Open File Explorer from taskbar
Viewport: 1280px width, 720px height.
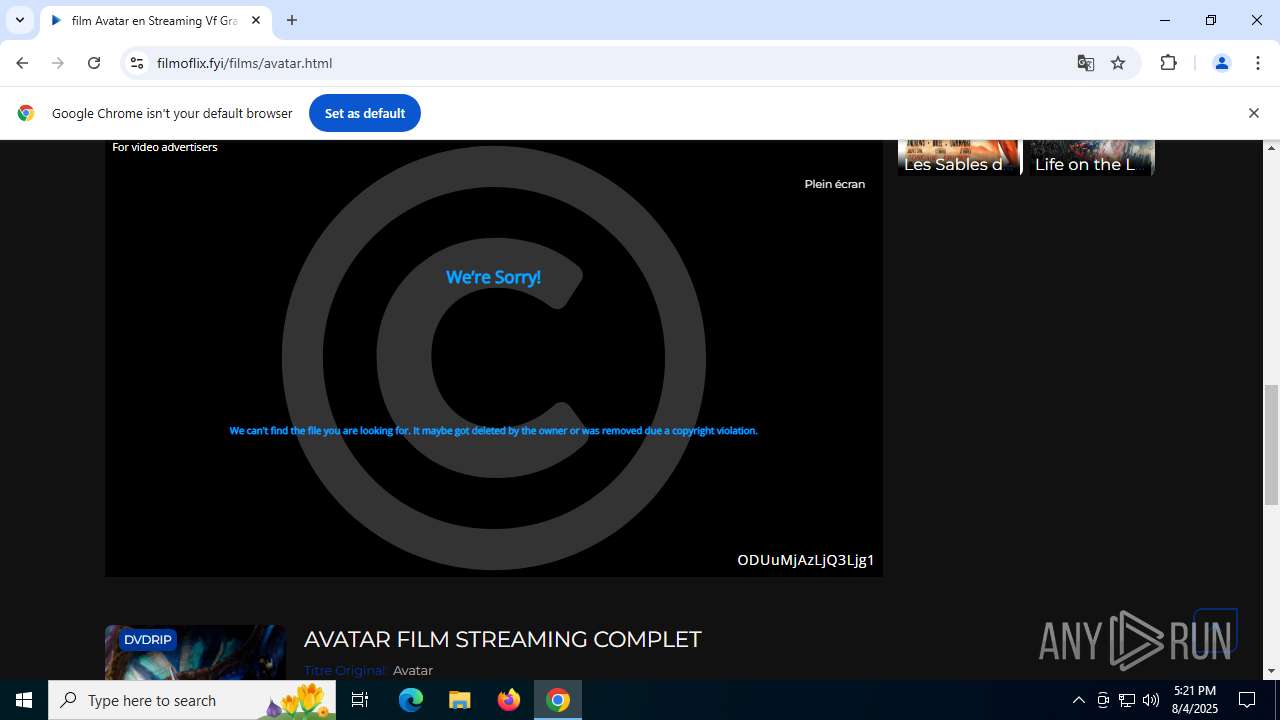(460, 700)
